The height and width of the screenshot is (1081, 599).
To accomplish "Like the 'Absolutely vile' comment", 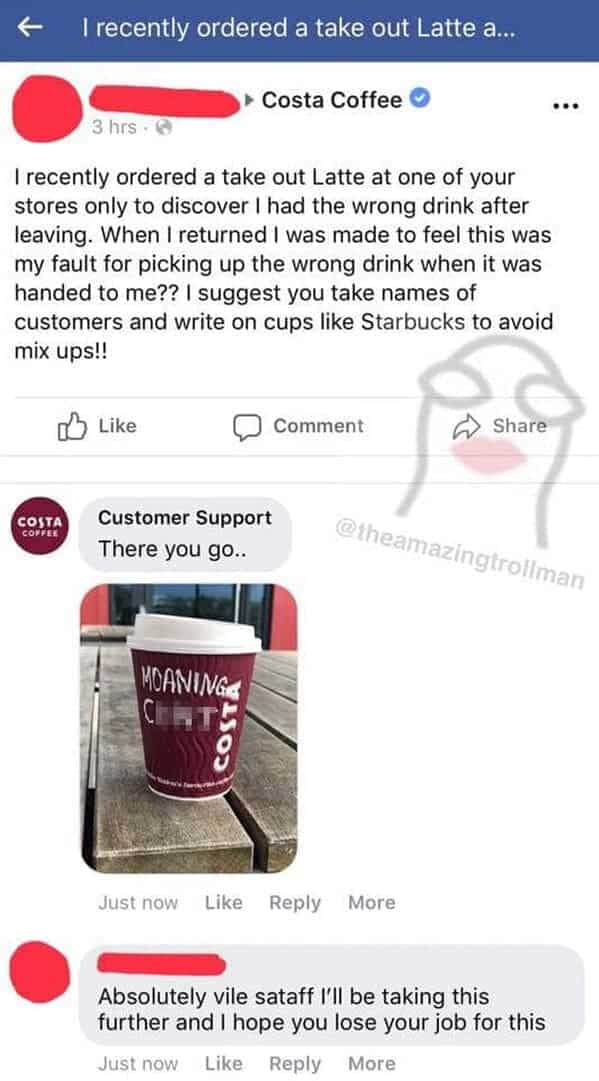I will pos(223,1064).
